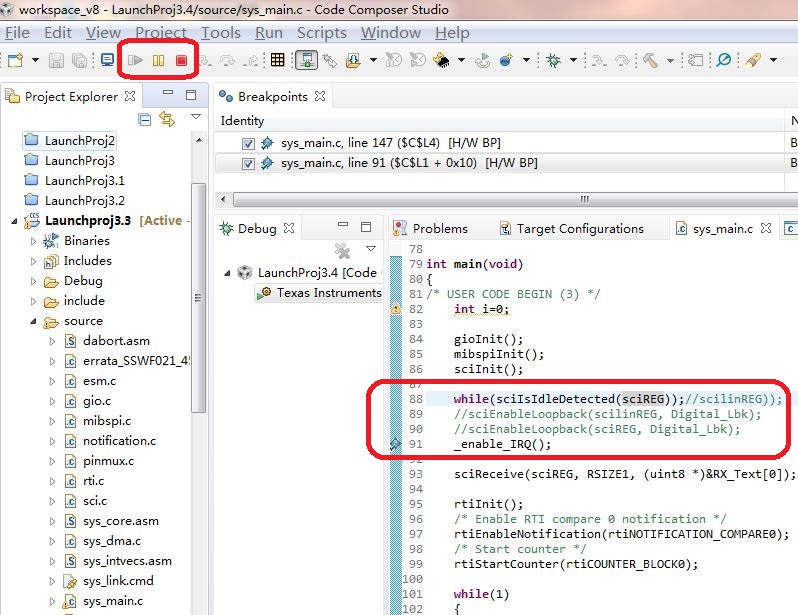The width and height of the screenshot is (798, 615).
Task: Click the chip flash toolbar icon
Action: click(442, 61)
